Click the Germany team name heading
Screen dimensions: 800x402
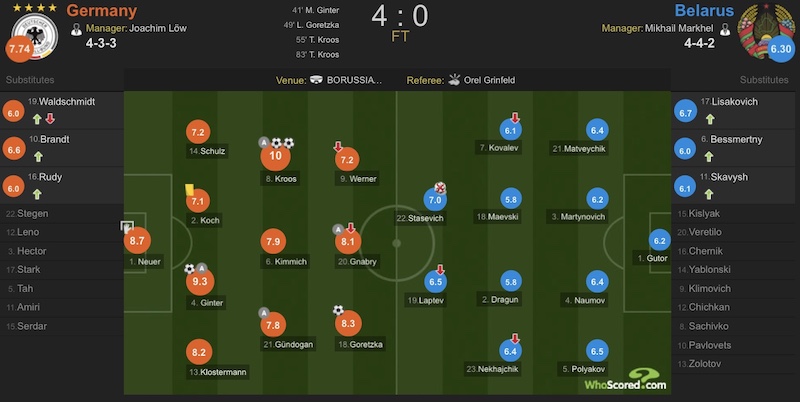102,11
